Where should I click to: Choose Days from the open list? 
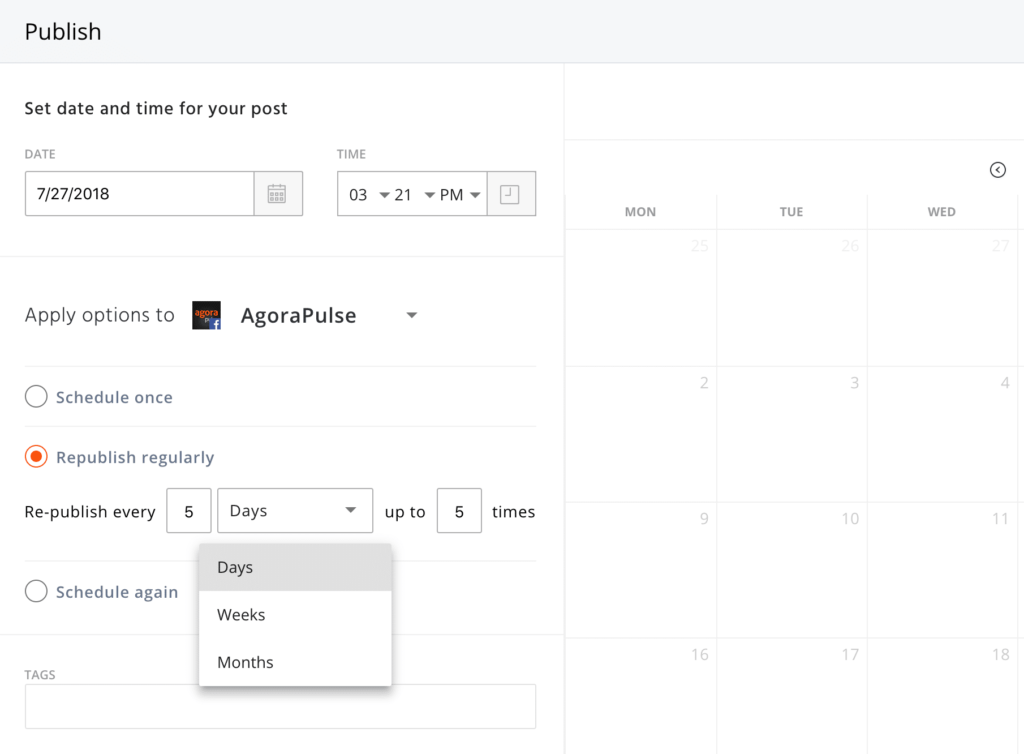295,567
